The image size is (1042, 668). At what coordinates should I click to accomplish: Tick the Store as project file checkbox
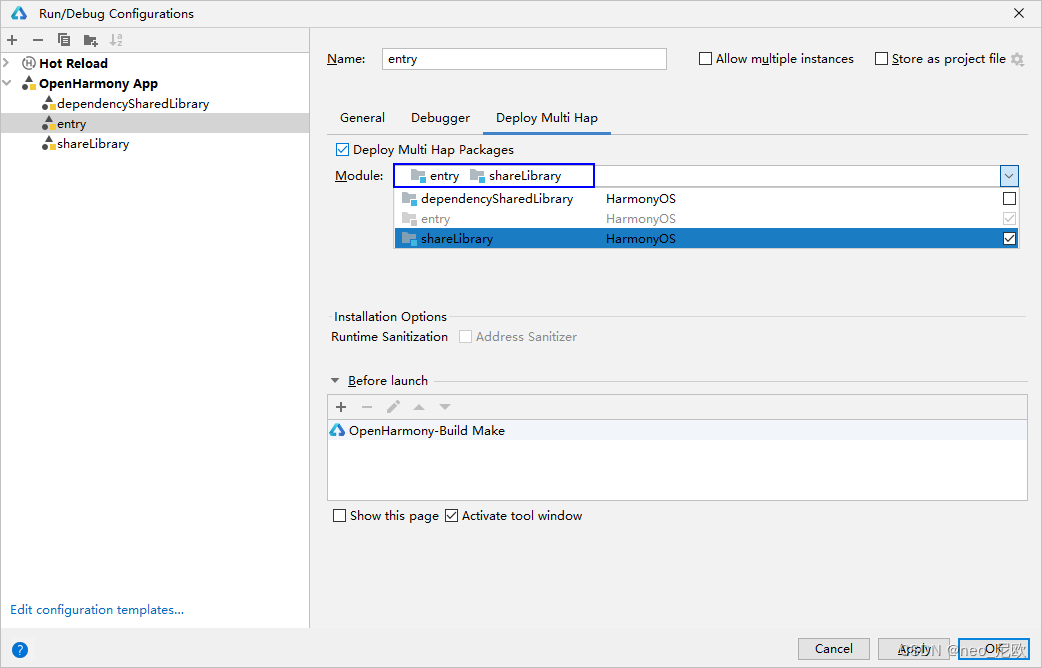881,58
